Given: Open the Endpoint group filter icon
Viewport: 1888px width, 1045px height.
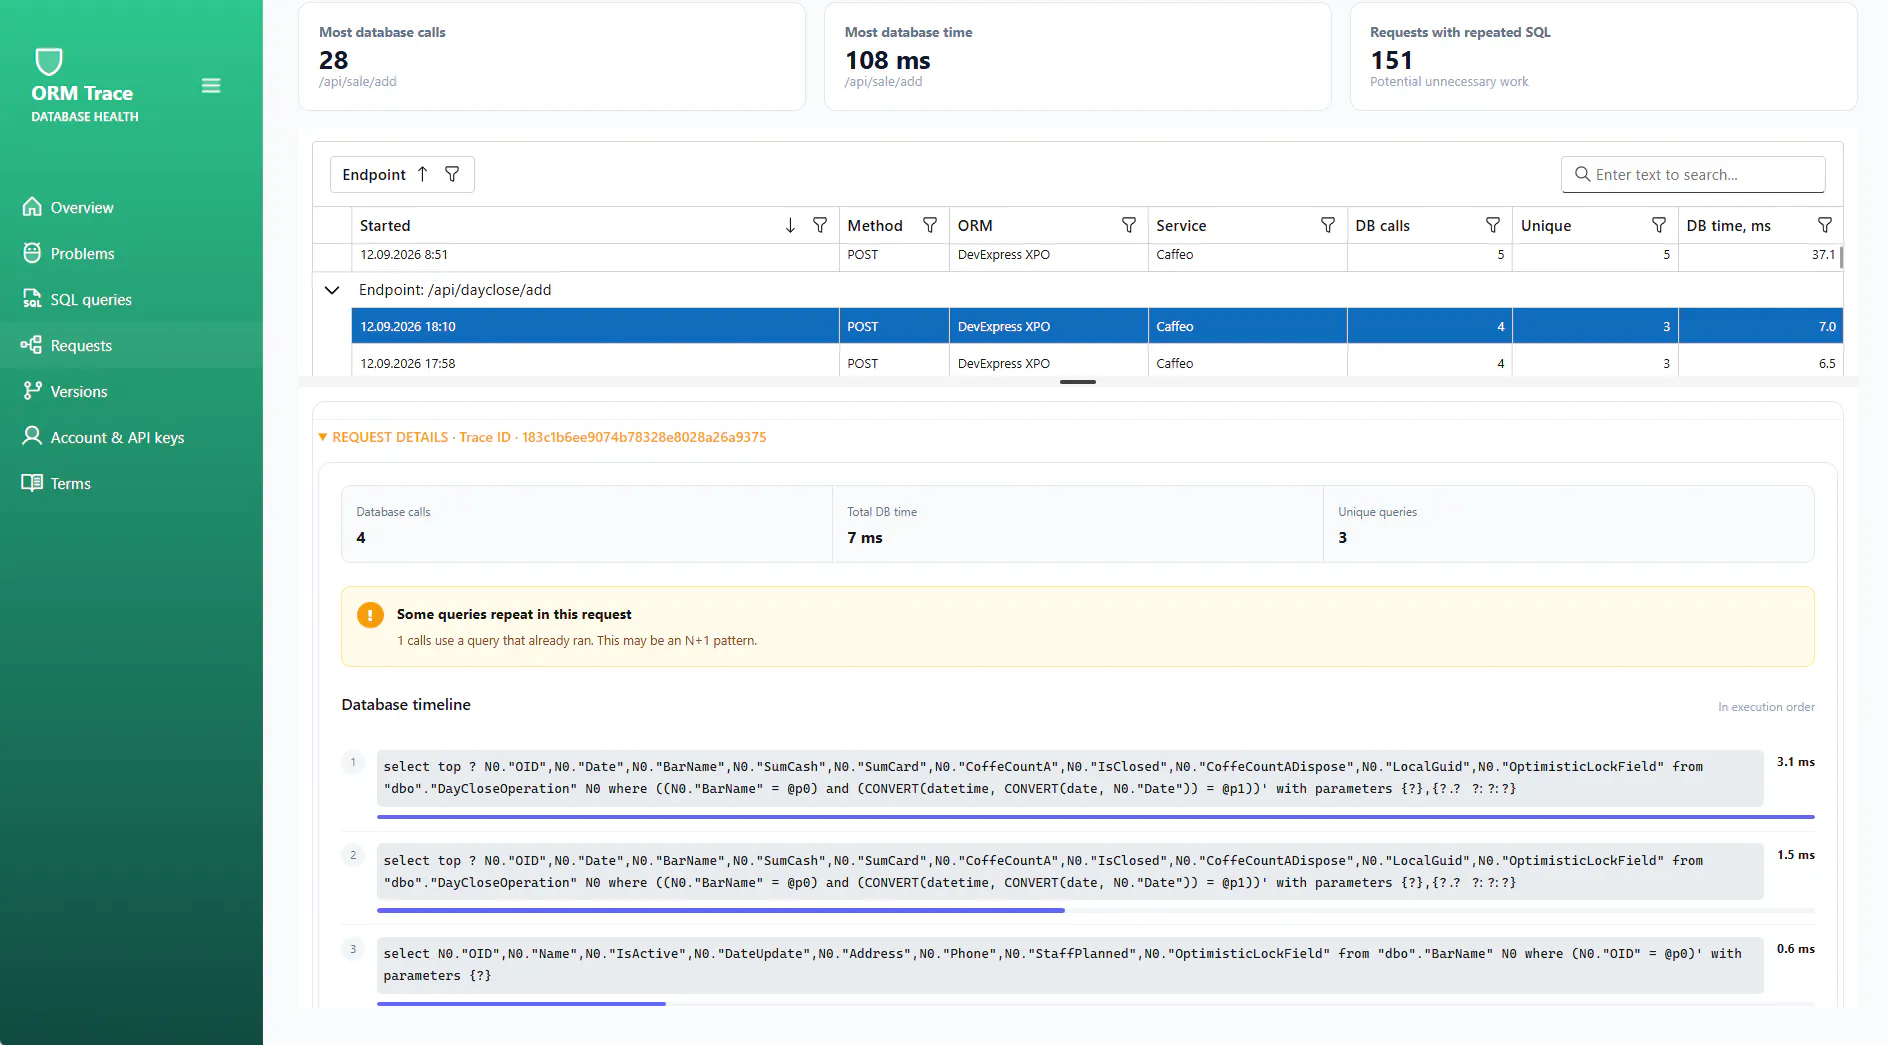Looking at the screenshot, I should (452, 174).
